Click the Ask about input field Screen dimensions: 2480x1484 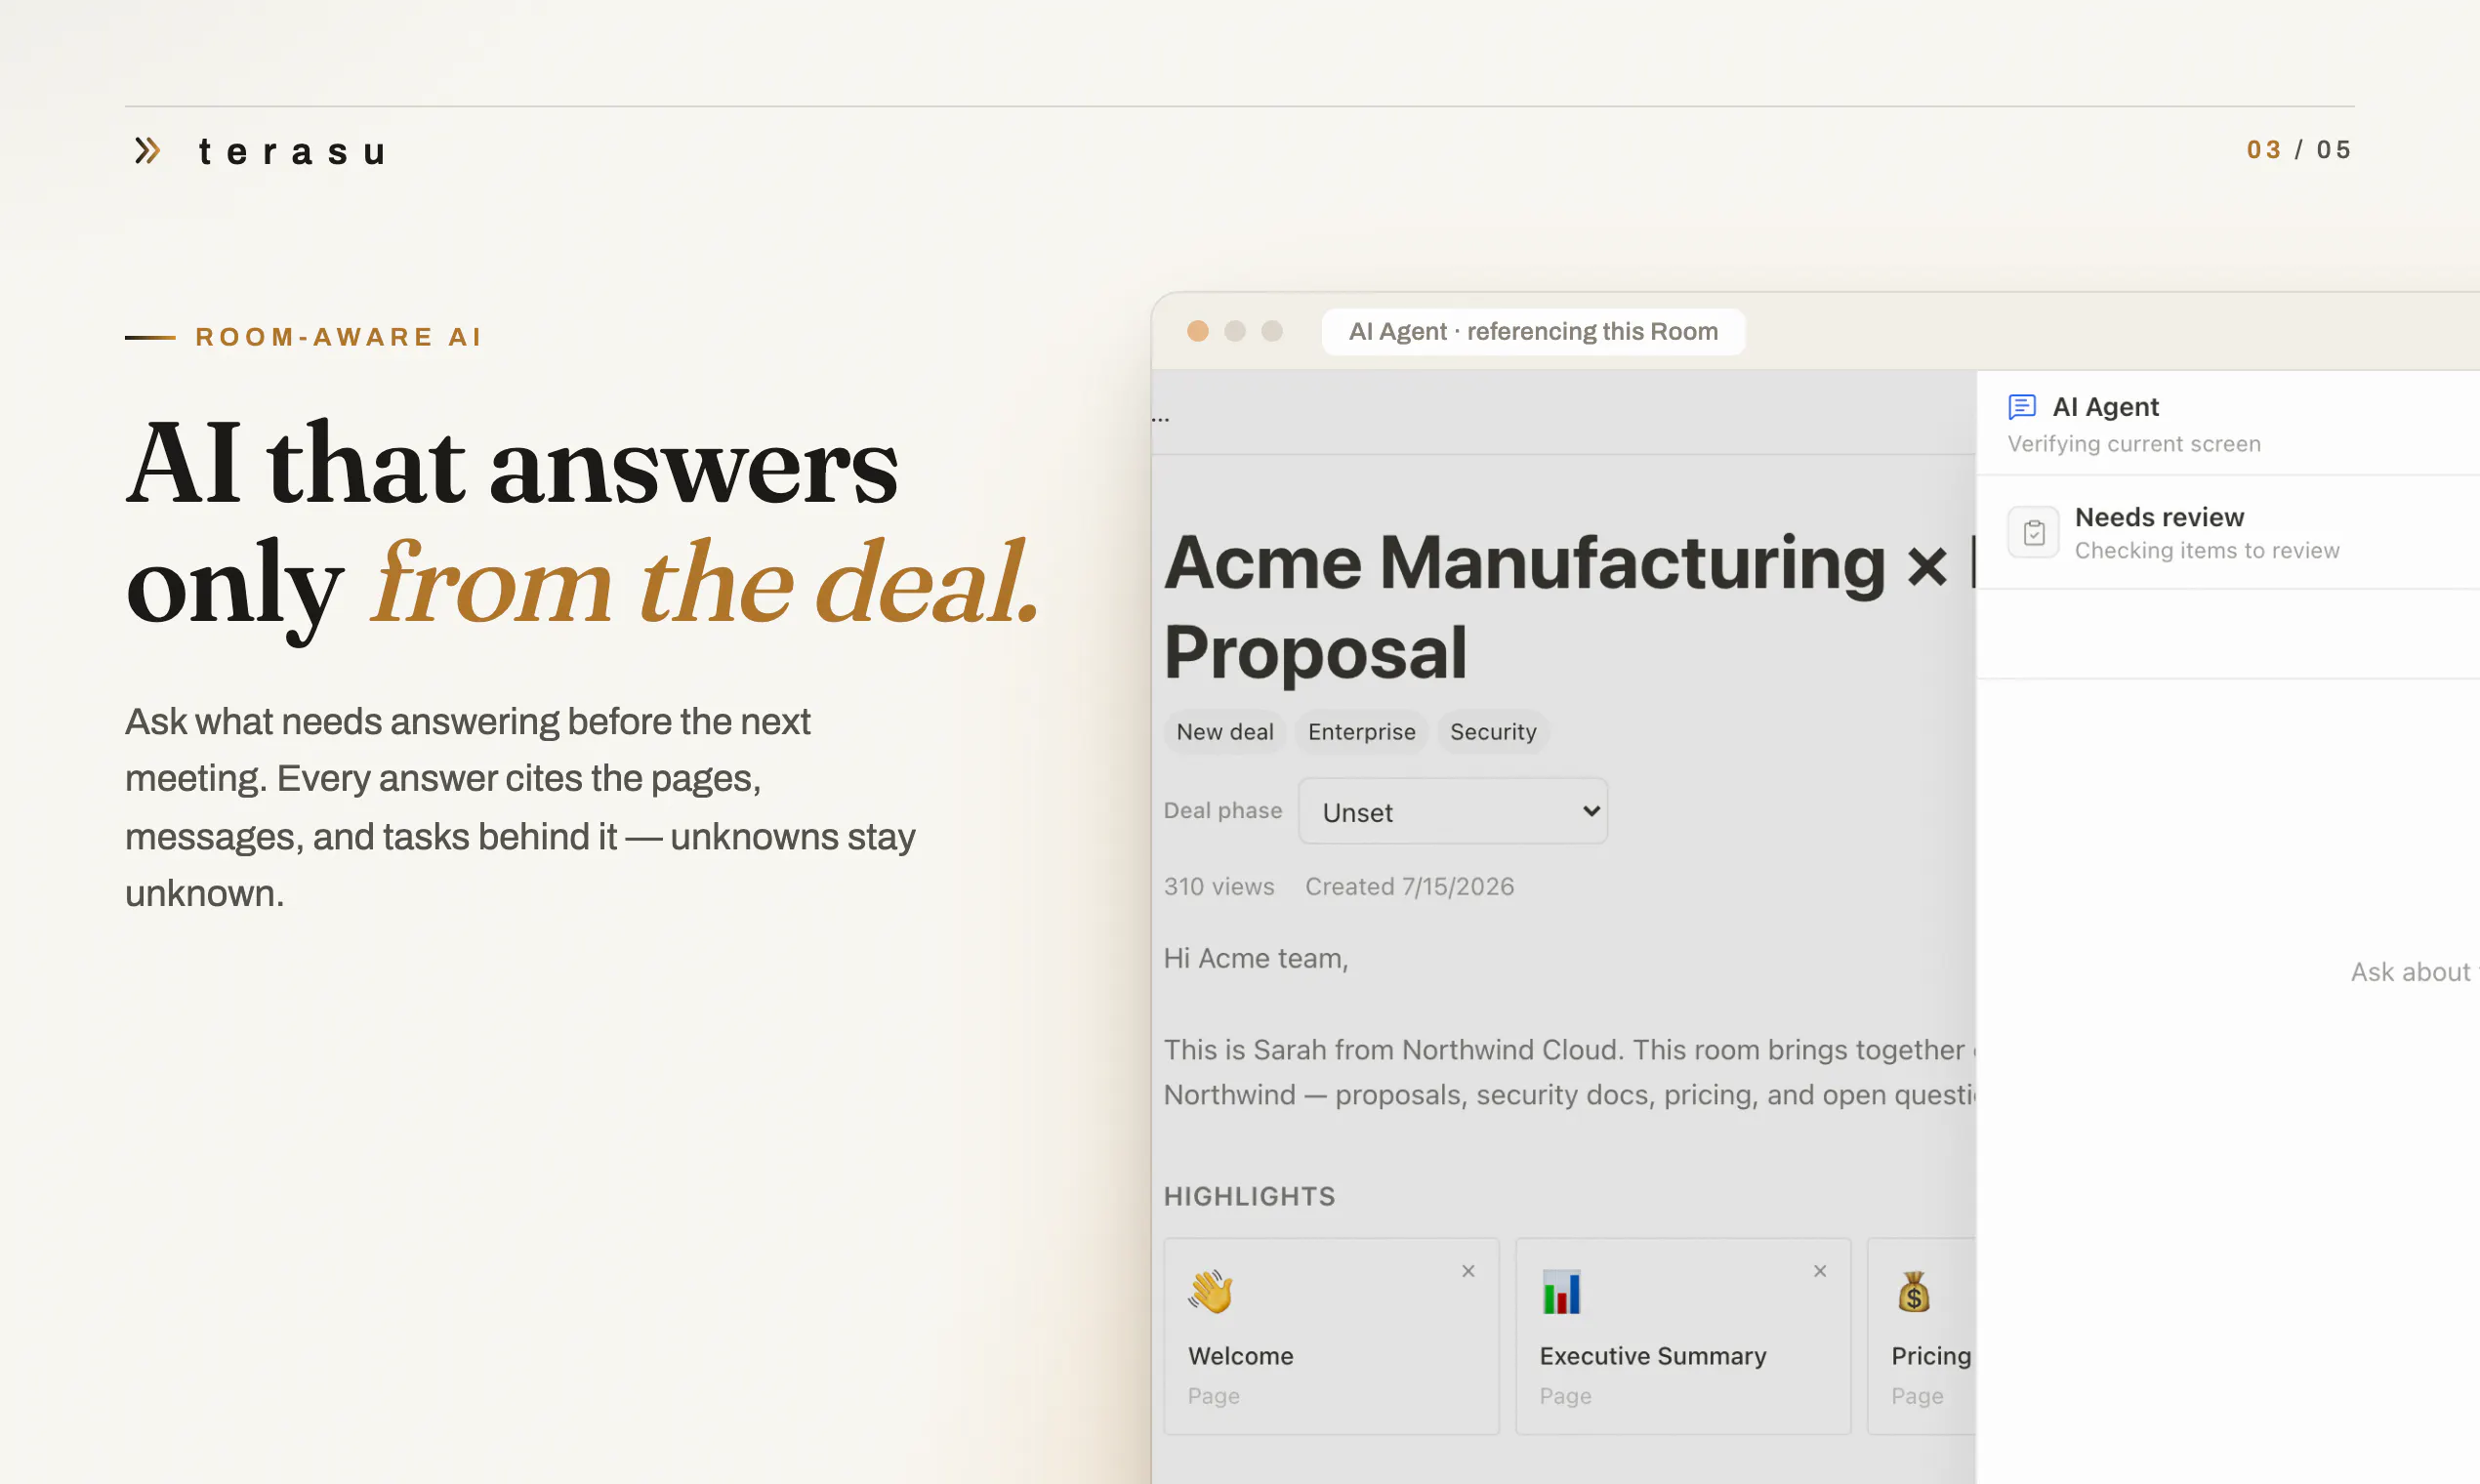click(x=2414, y=972)
